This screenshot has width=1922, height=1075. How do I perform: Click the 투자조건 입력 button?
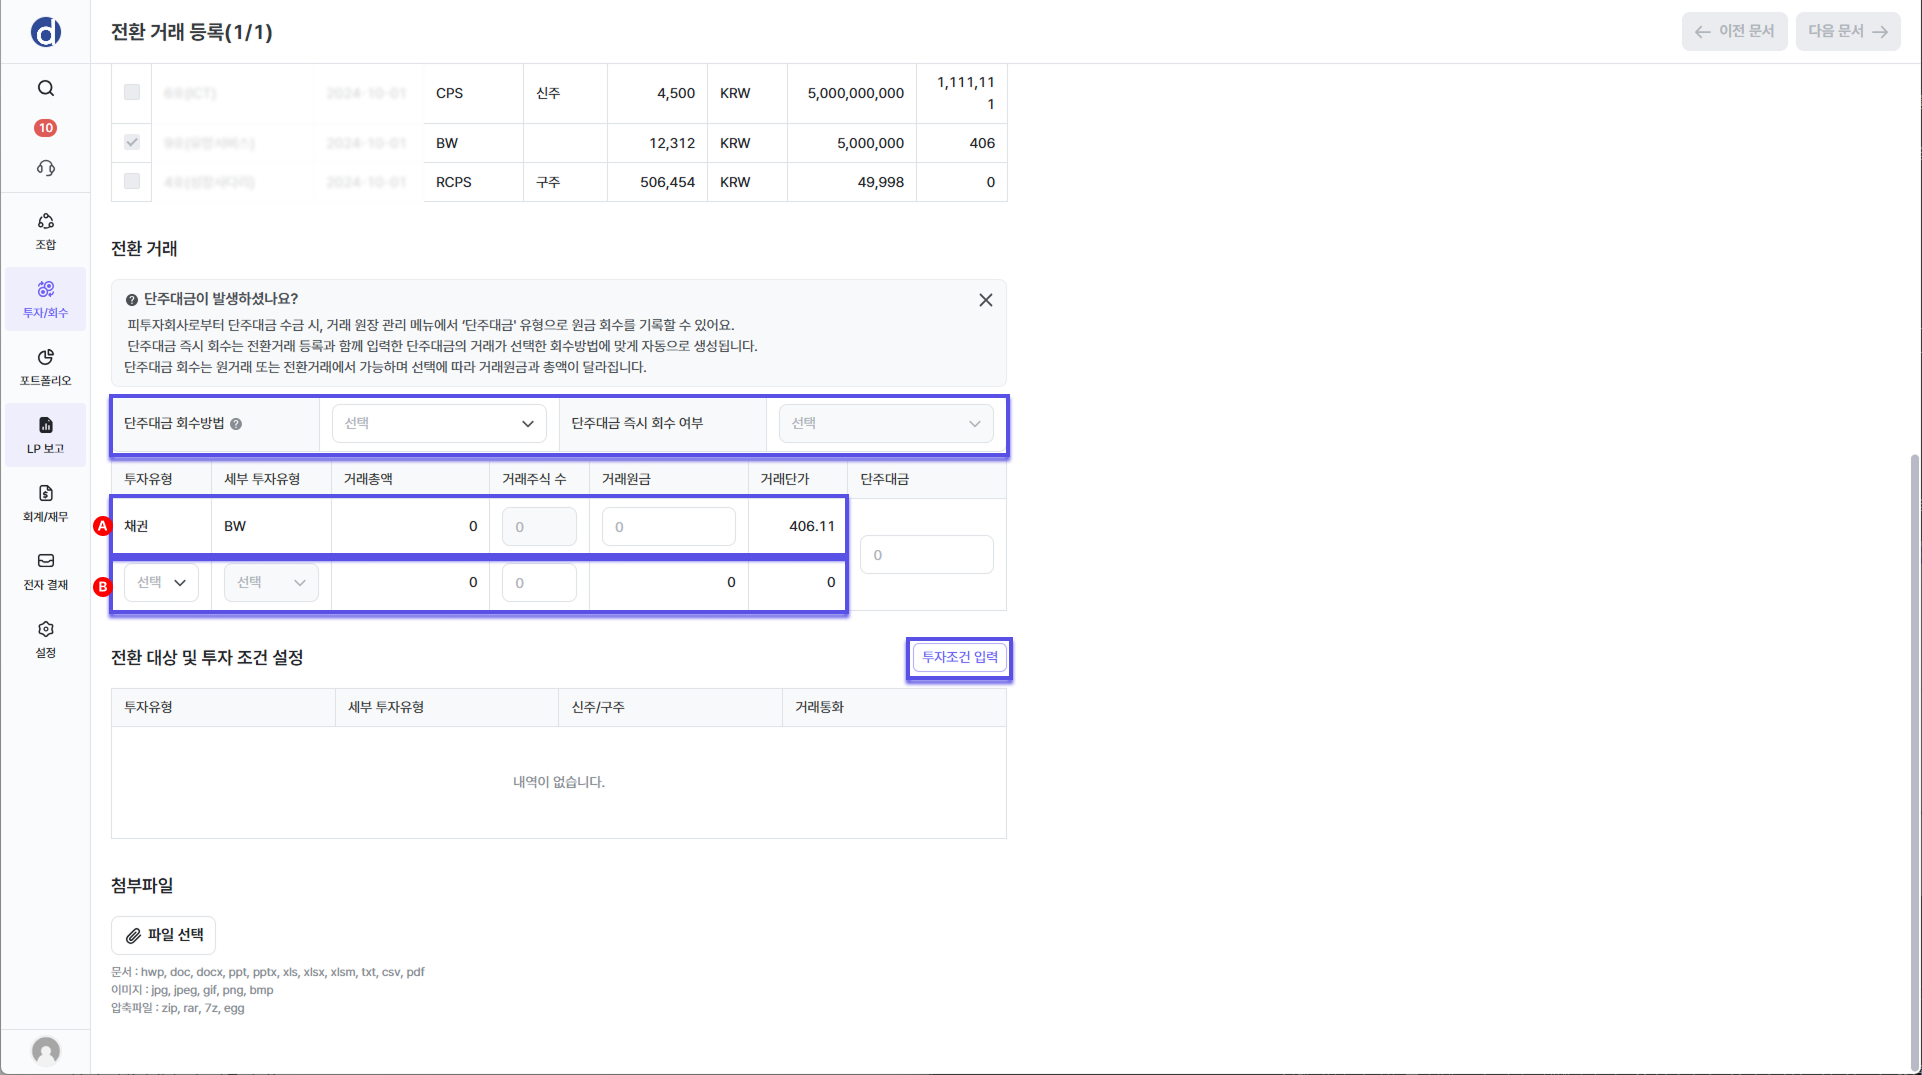(959, 658)
